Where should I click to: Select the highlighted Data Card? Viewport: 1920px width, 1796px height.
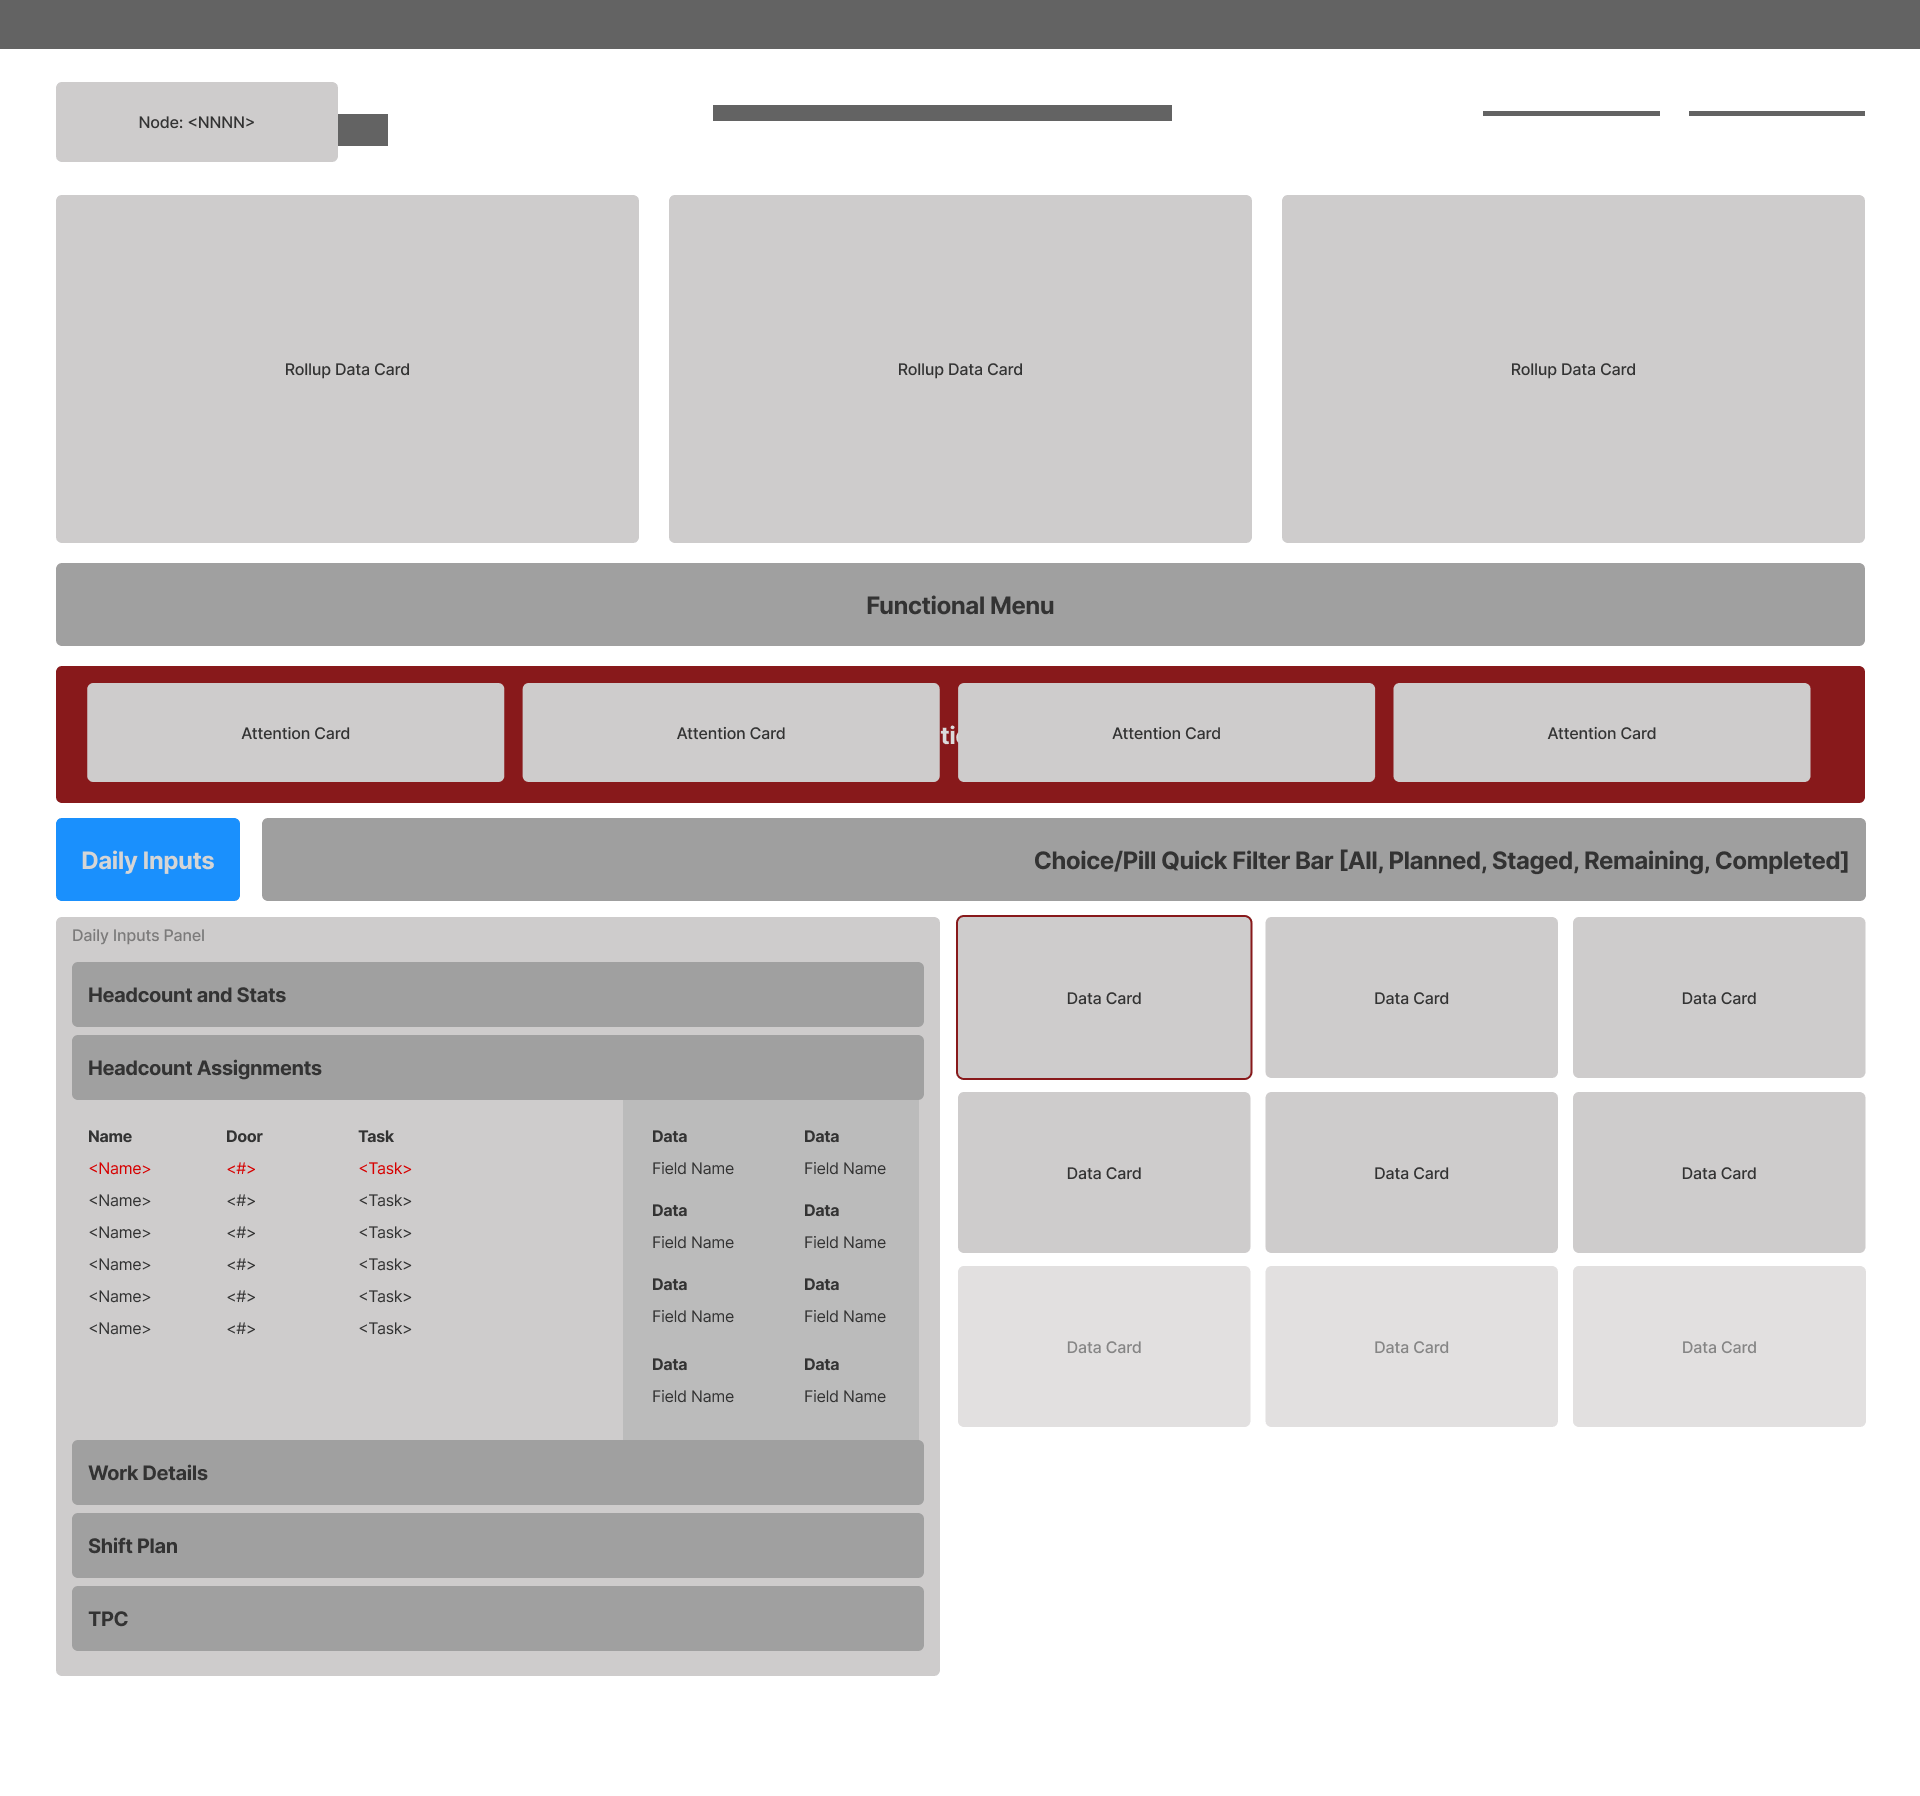pyautogui.click(x=1104, y=997)
